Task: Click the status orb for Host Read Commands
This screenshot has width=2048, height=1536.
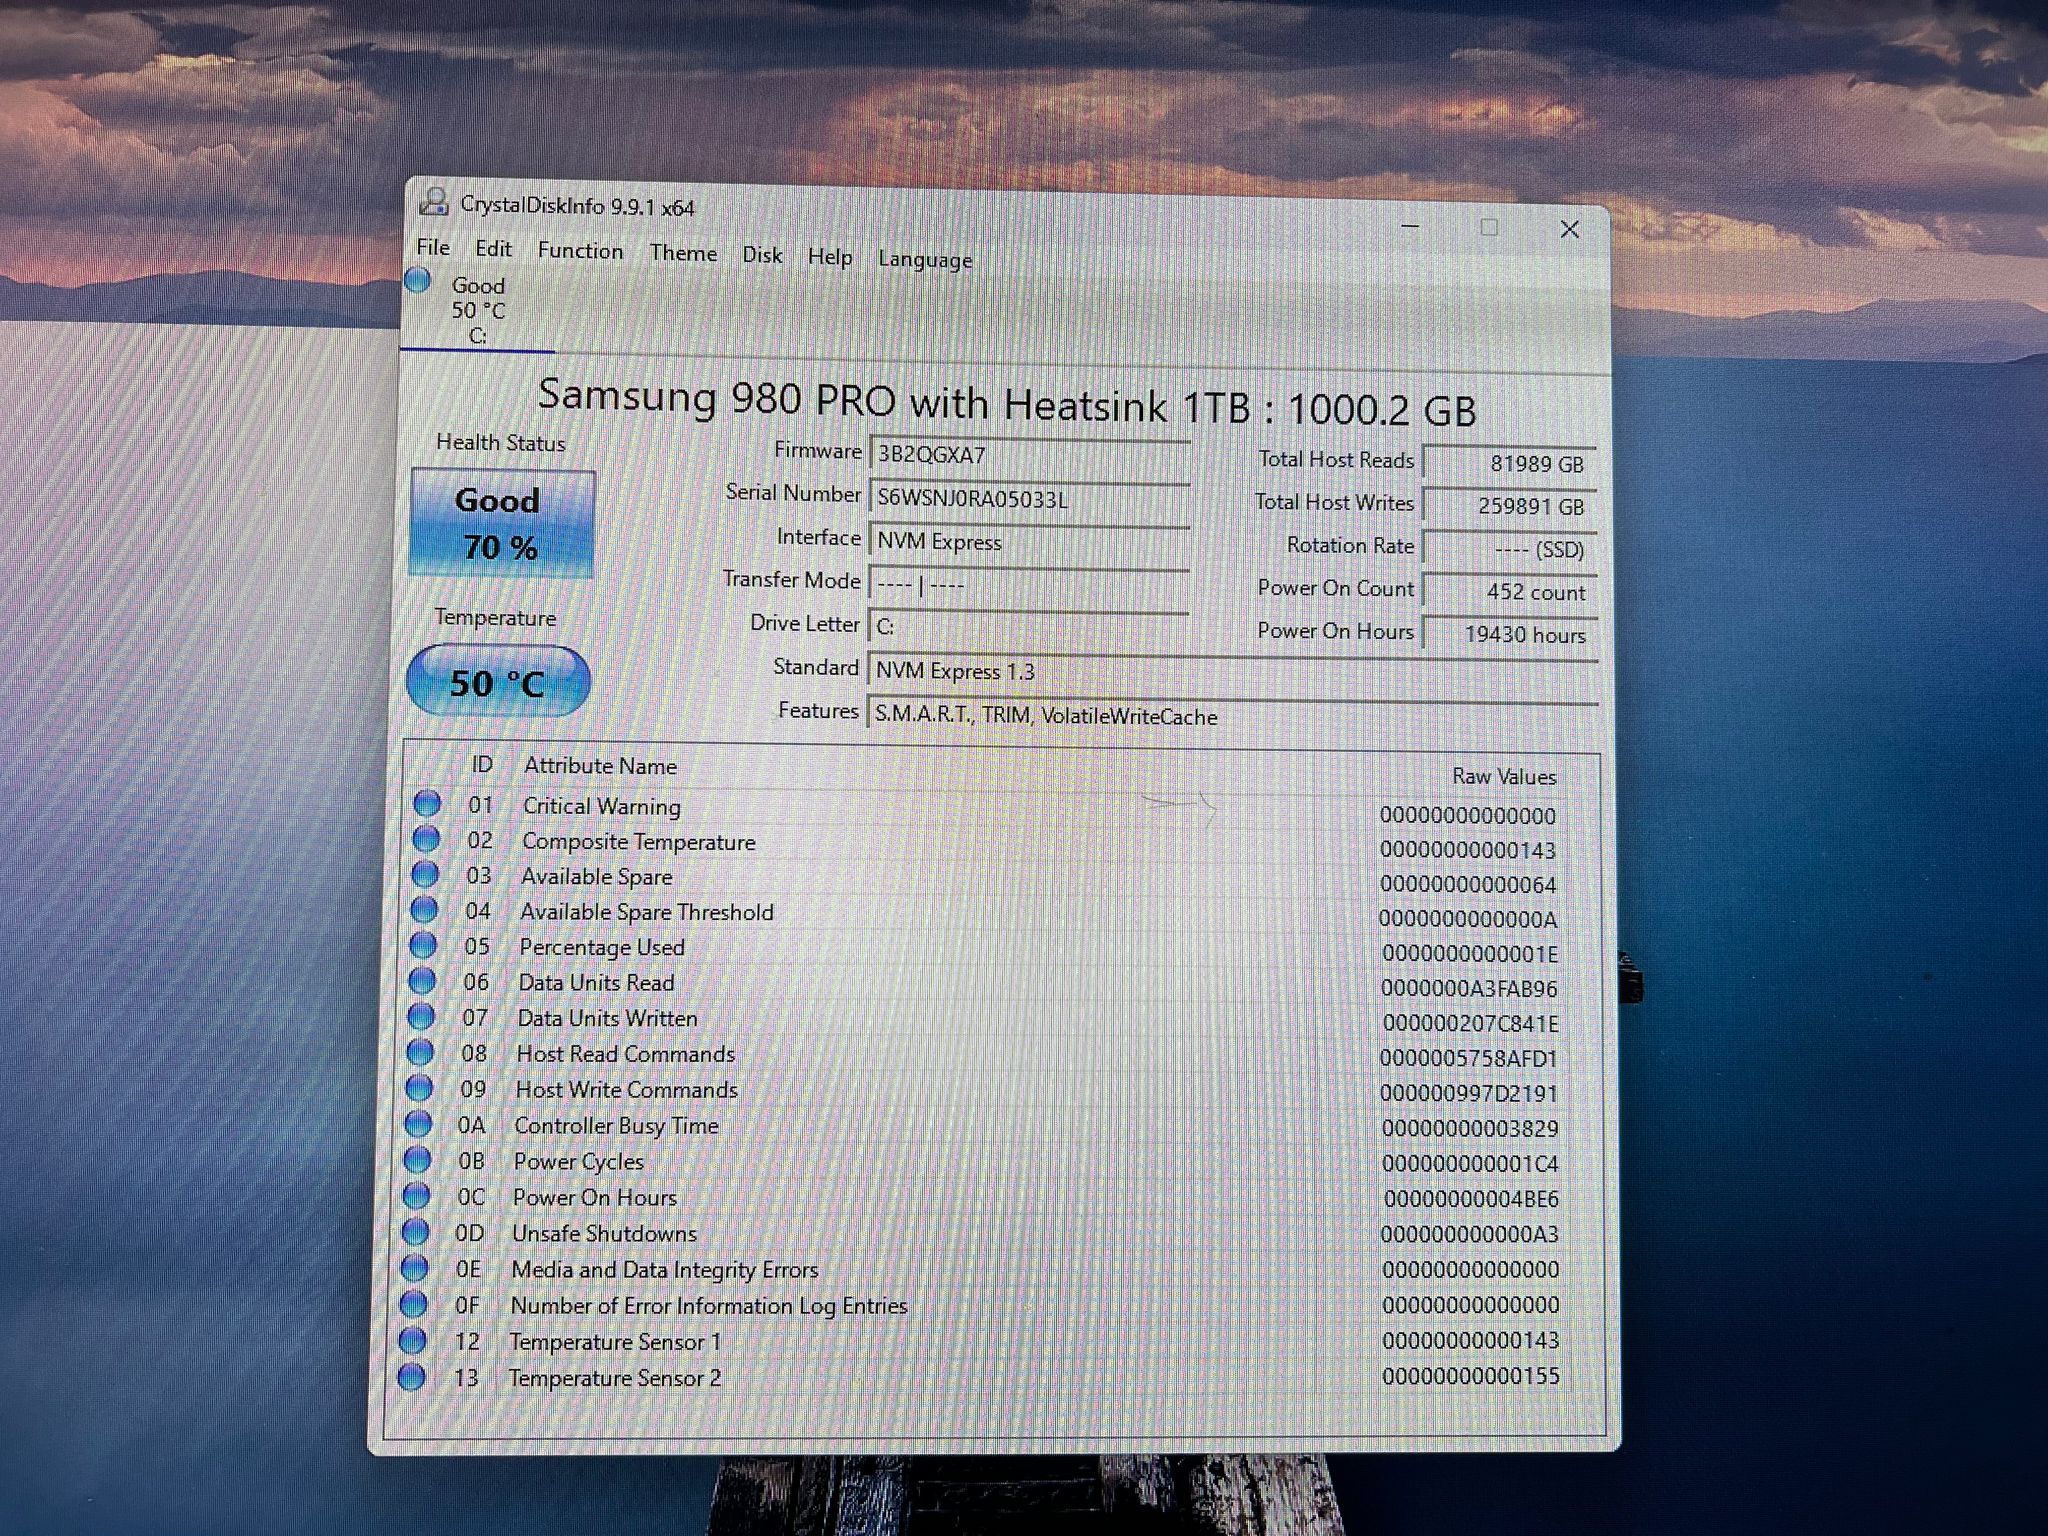Action: point(420,1052)
